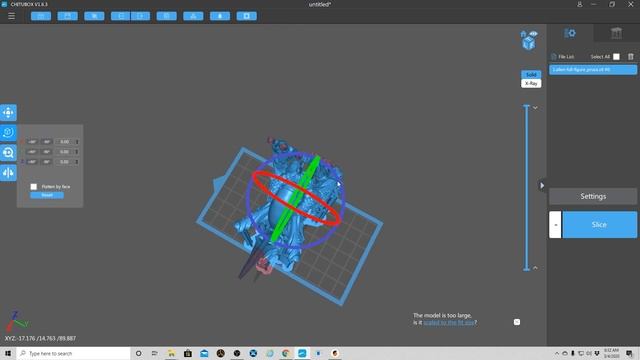The height and width of the screenshot is (360, 640).
Task: Open the dropdown left of Slice button
Action: [555, 224]
